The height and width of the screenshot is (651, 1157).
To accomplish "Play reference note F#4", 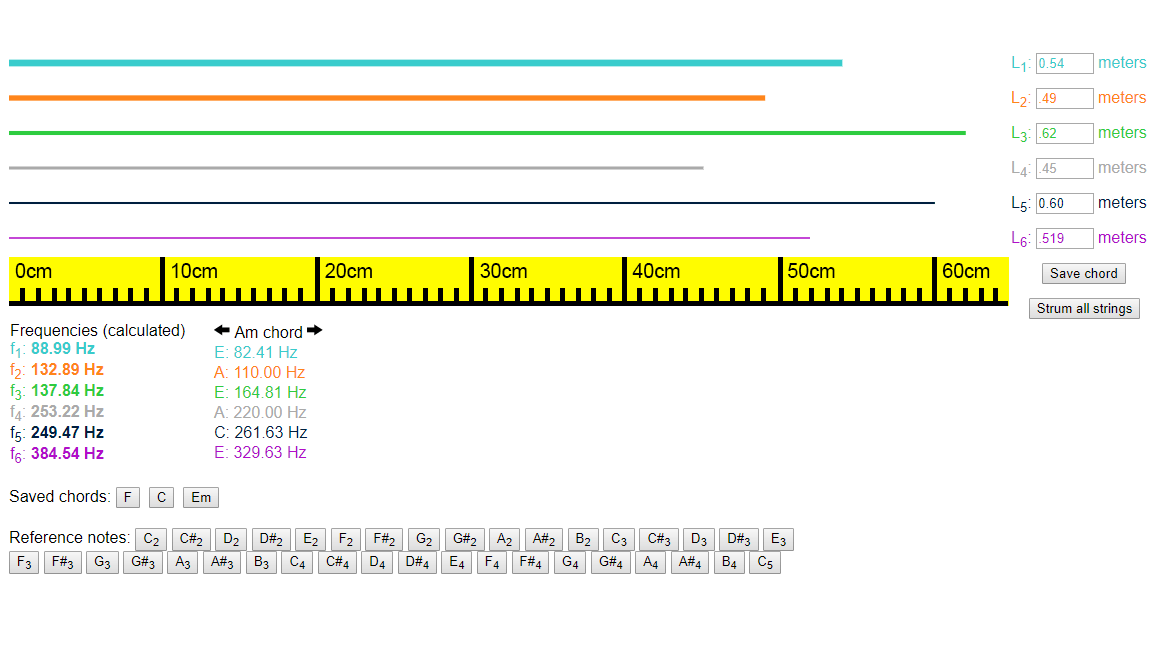I will (530, 562).
